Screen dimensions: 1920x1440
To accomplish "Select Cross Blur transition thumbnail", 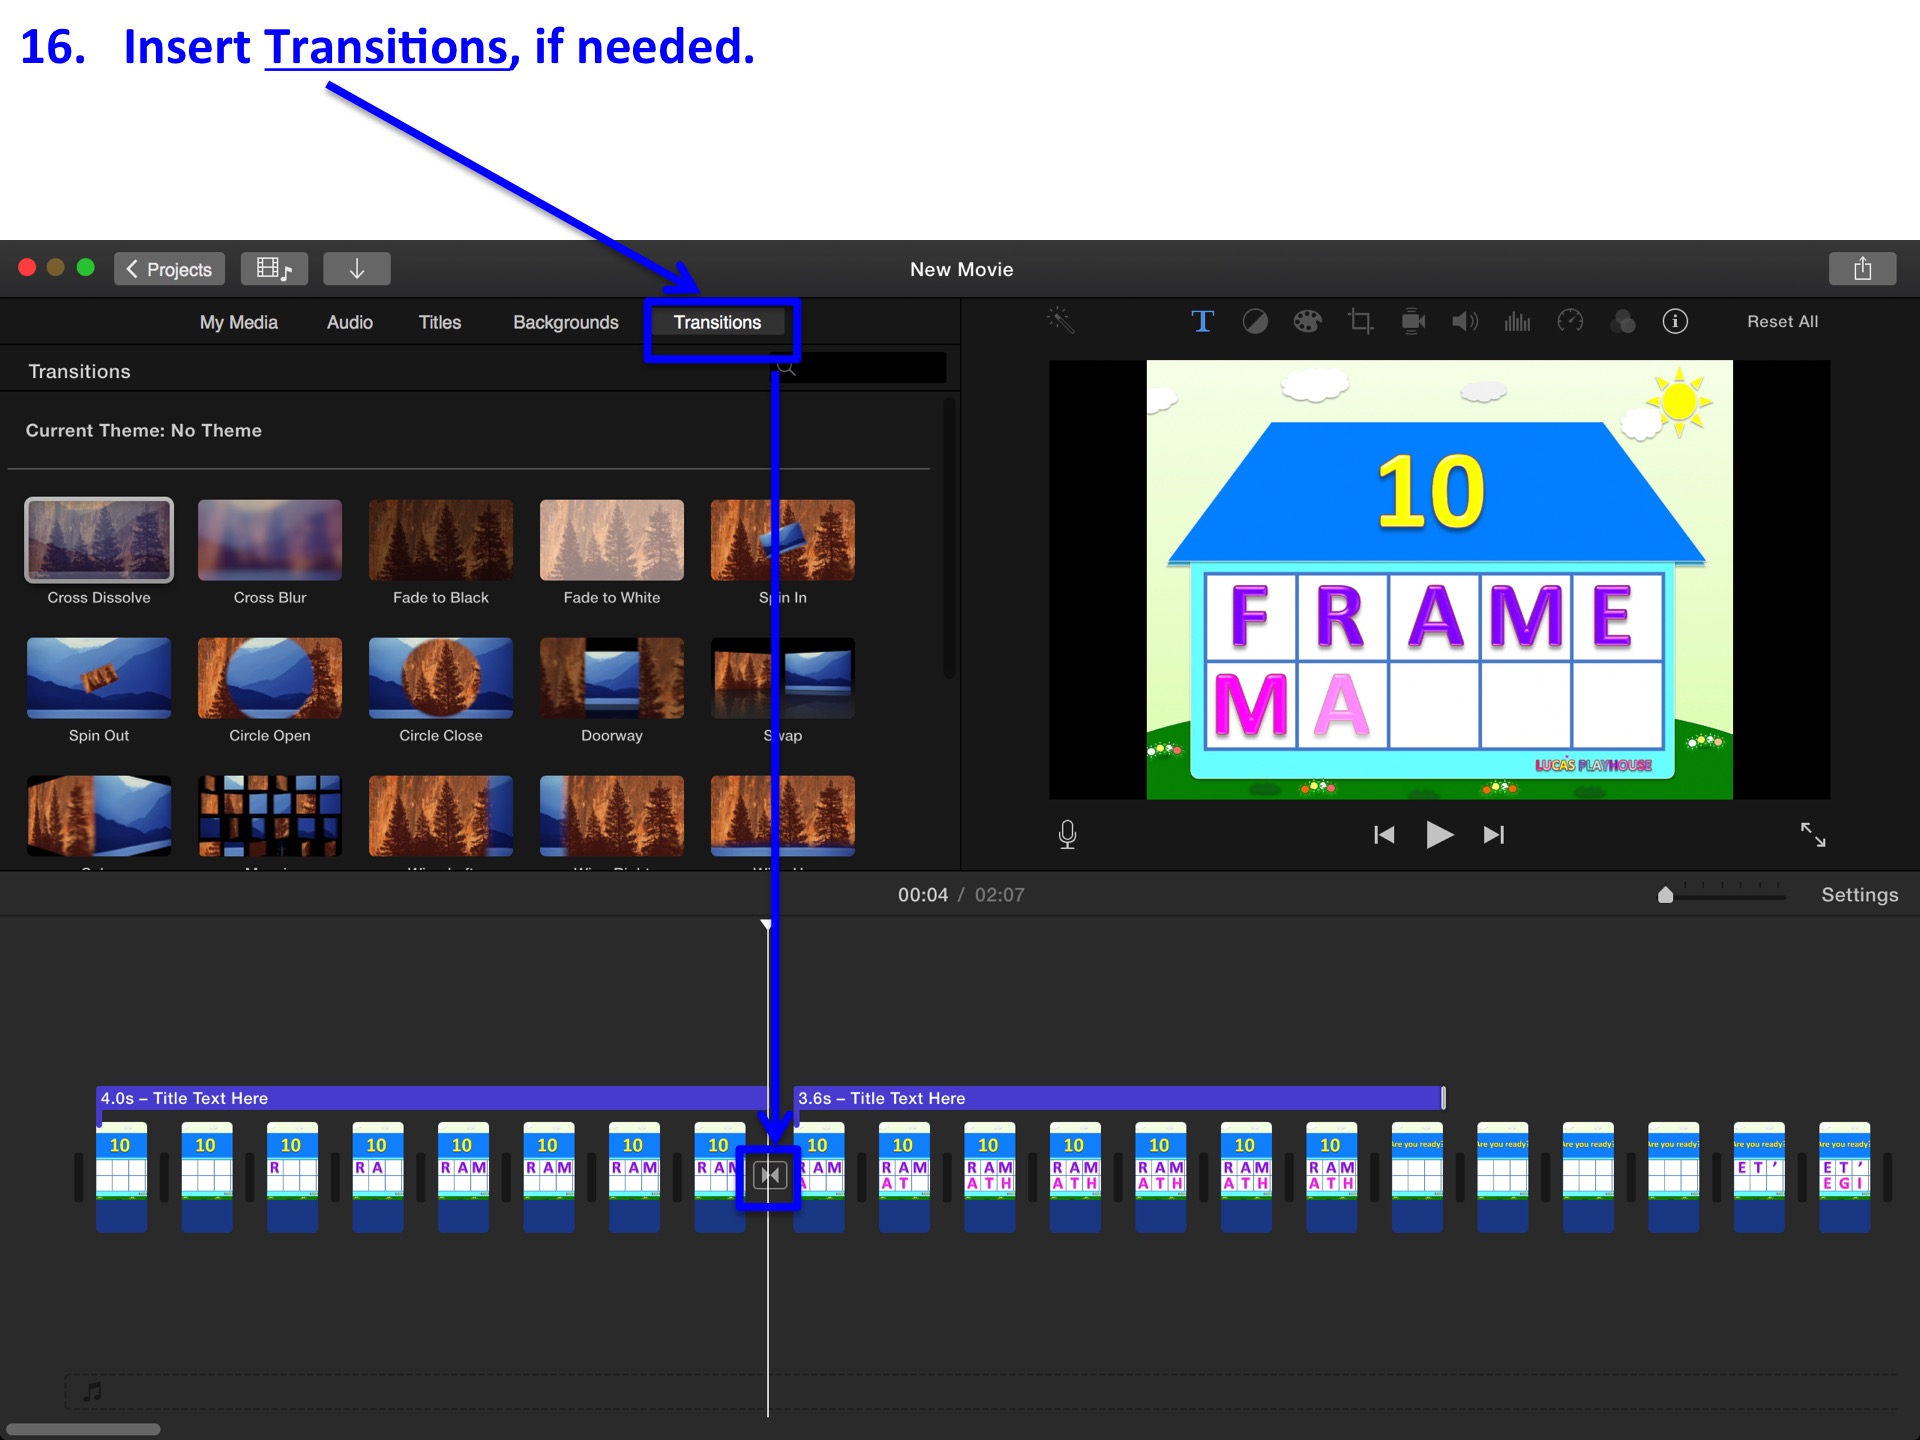I will pos(270,540).
